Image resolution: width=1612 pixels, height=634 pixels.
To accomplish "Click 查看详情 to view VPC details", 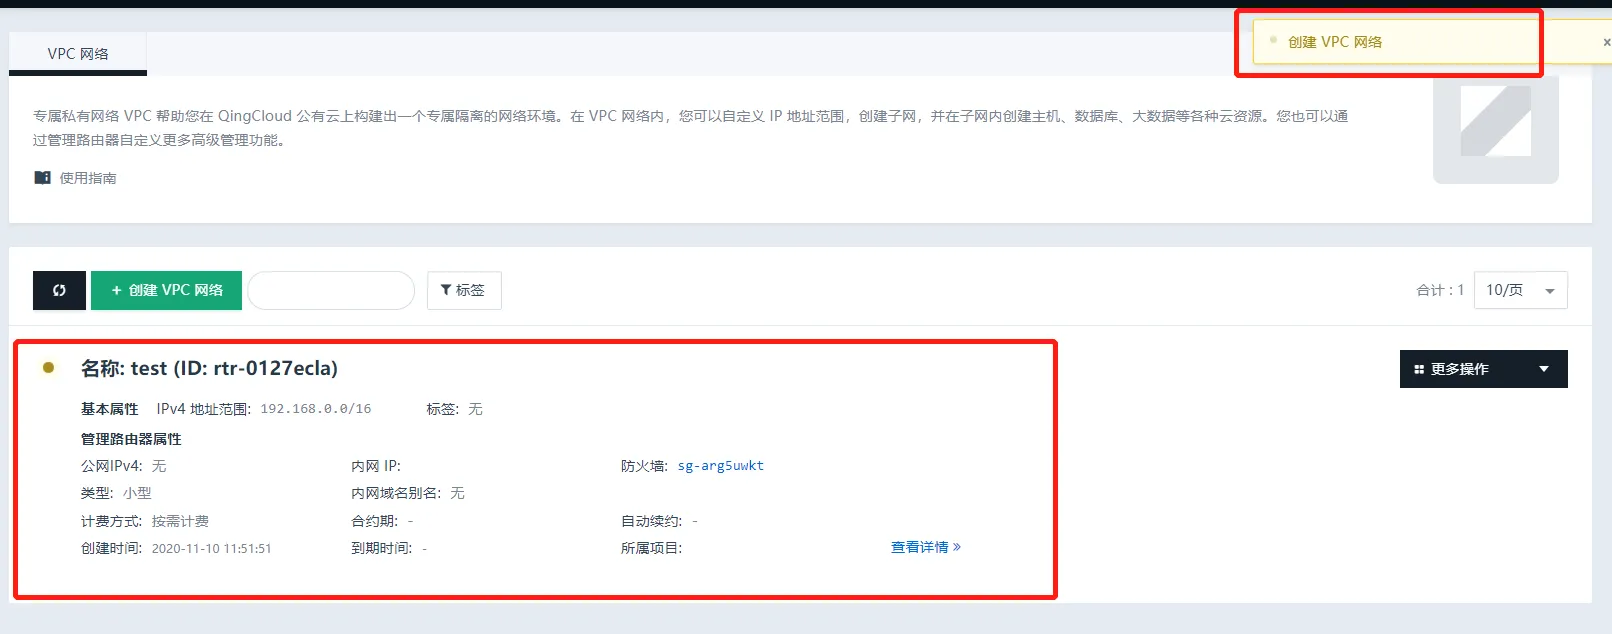I will (x=925, y=547).
